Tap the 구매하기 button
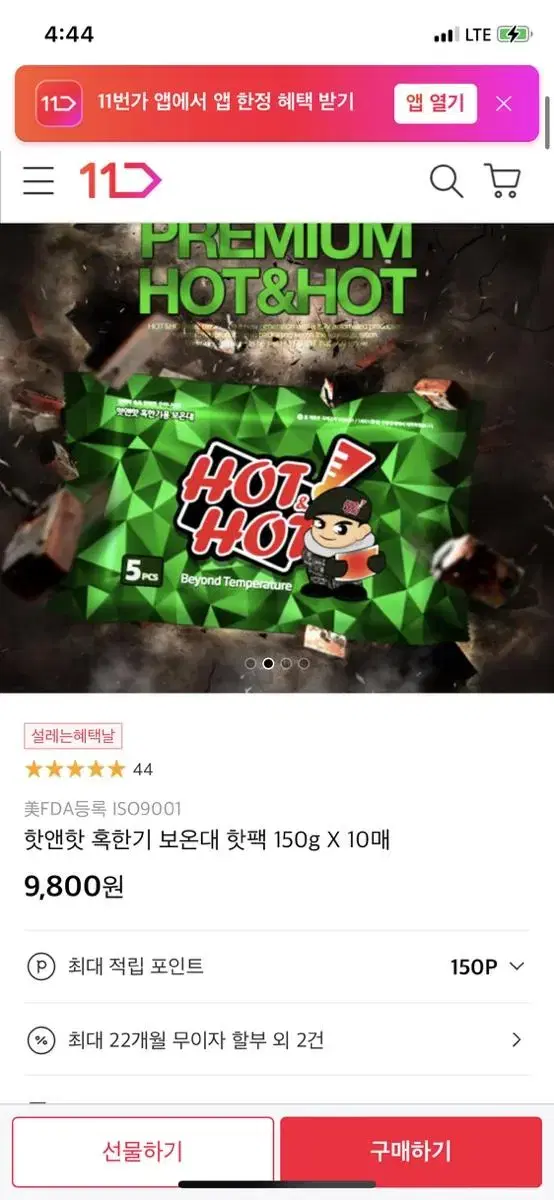 pos(411,1151)
